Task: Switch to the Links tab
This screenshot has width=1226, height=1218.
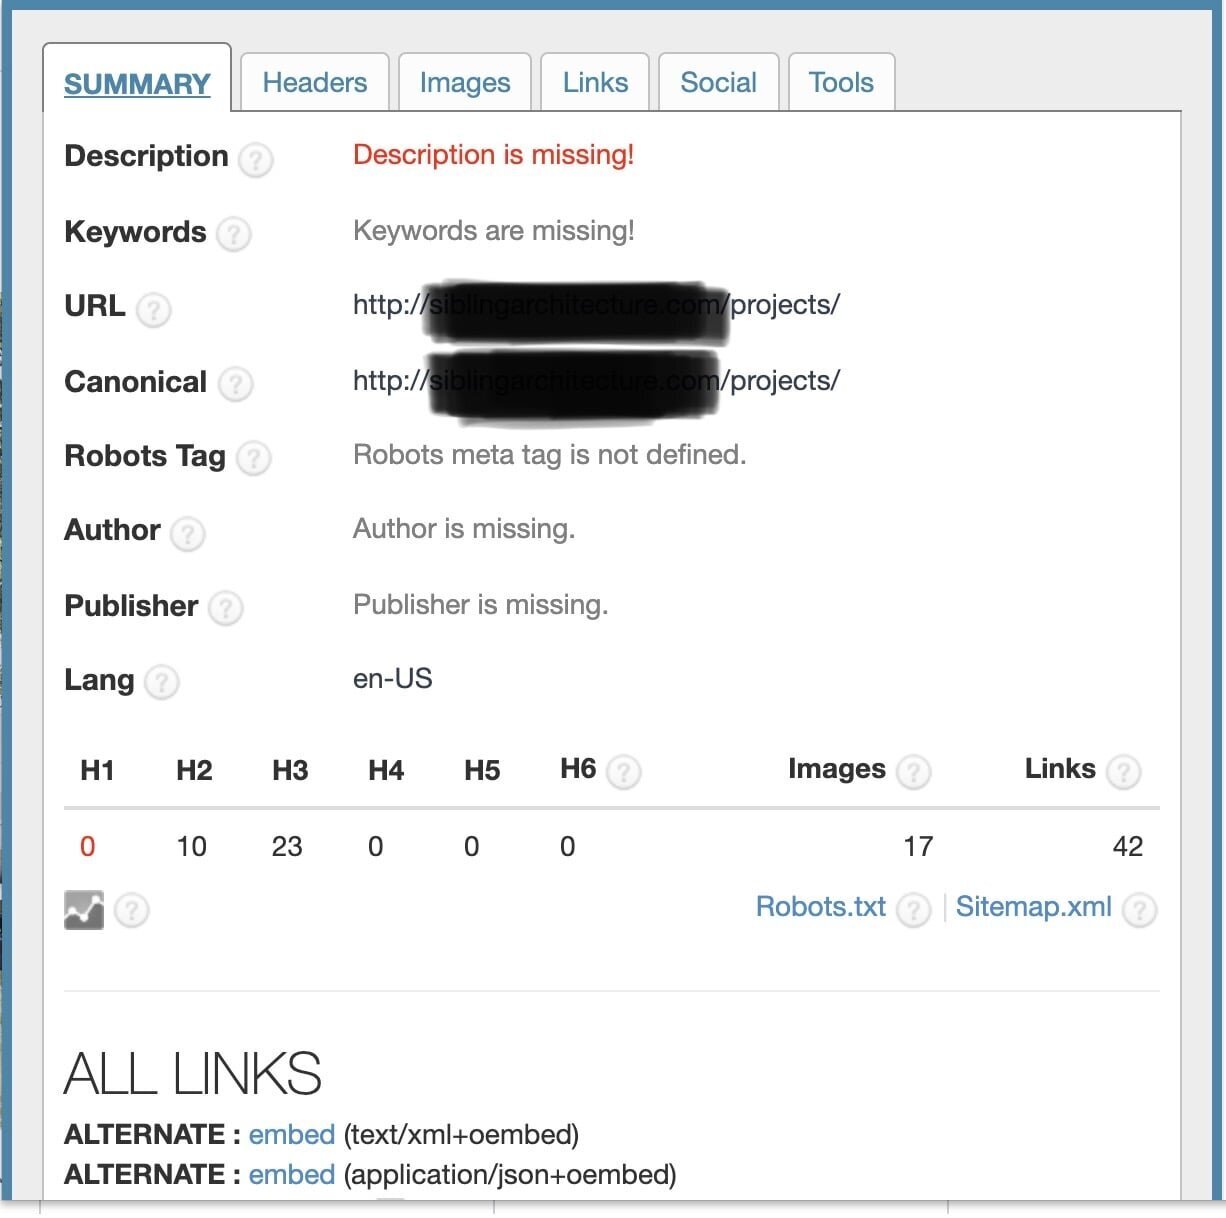Action: click(x=595, y=82)
